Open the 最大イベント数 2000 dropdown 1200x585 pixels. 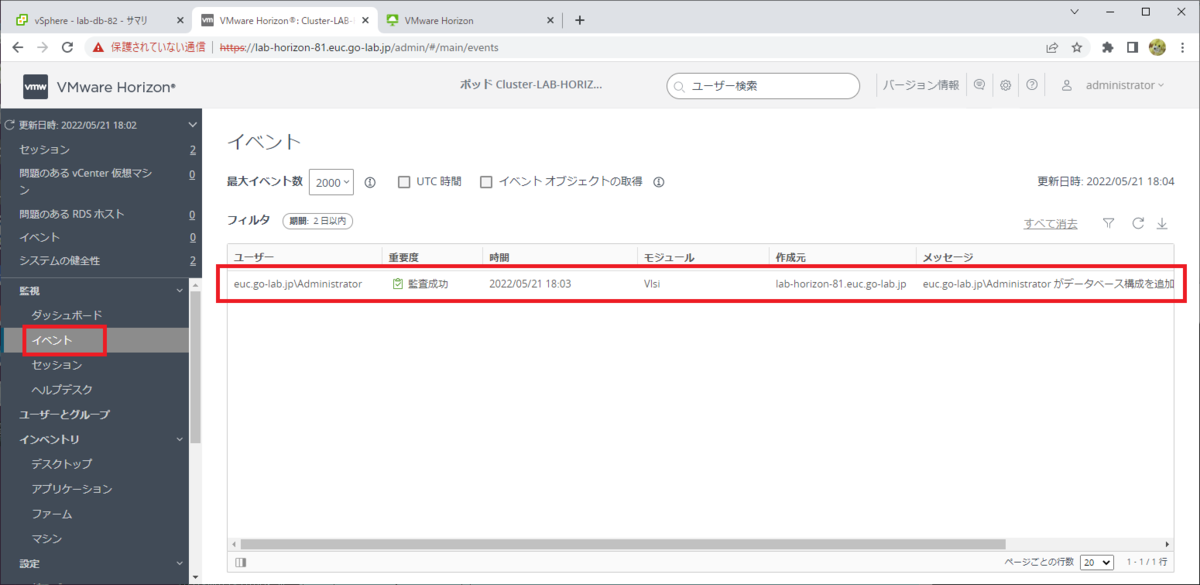click(331, 182)
